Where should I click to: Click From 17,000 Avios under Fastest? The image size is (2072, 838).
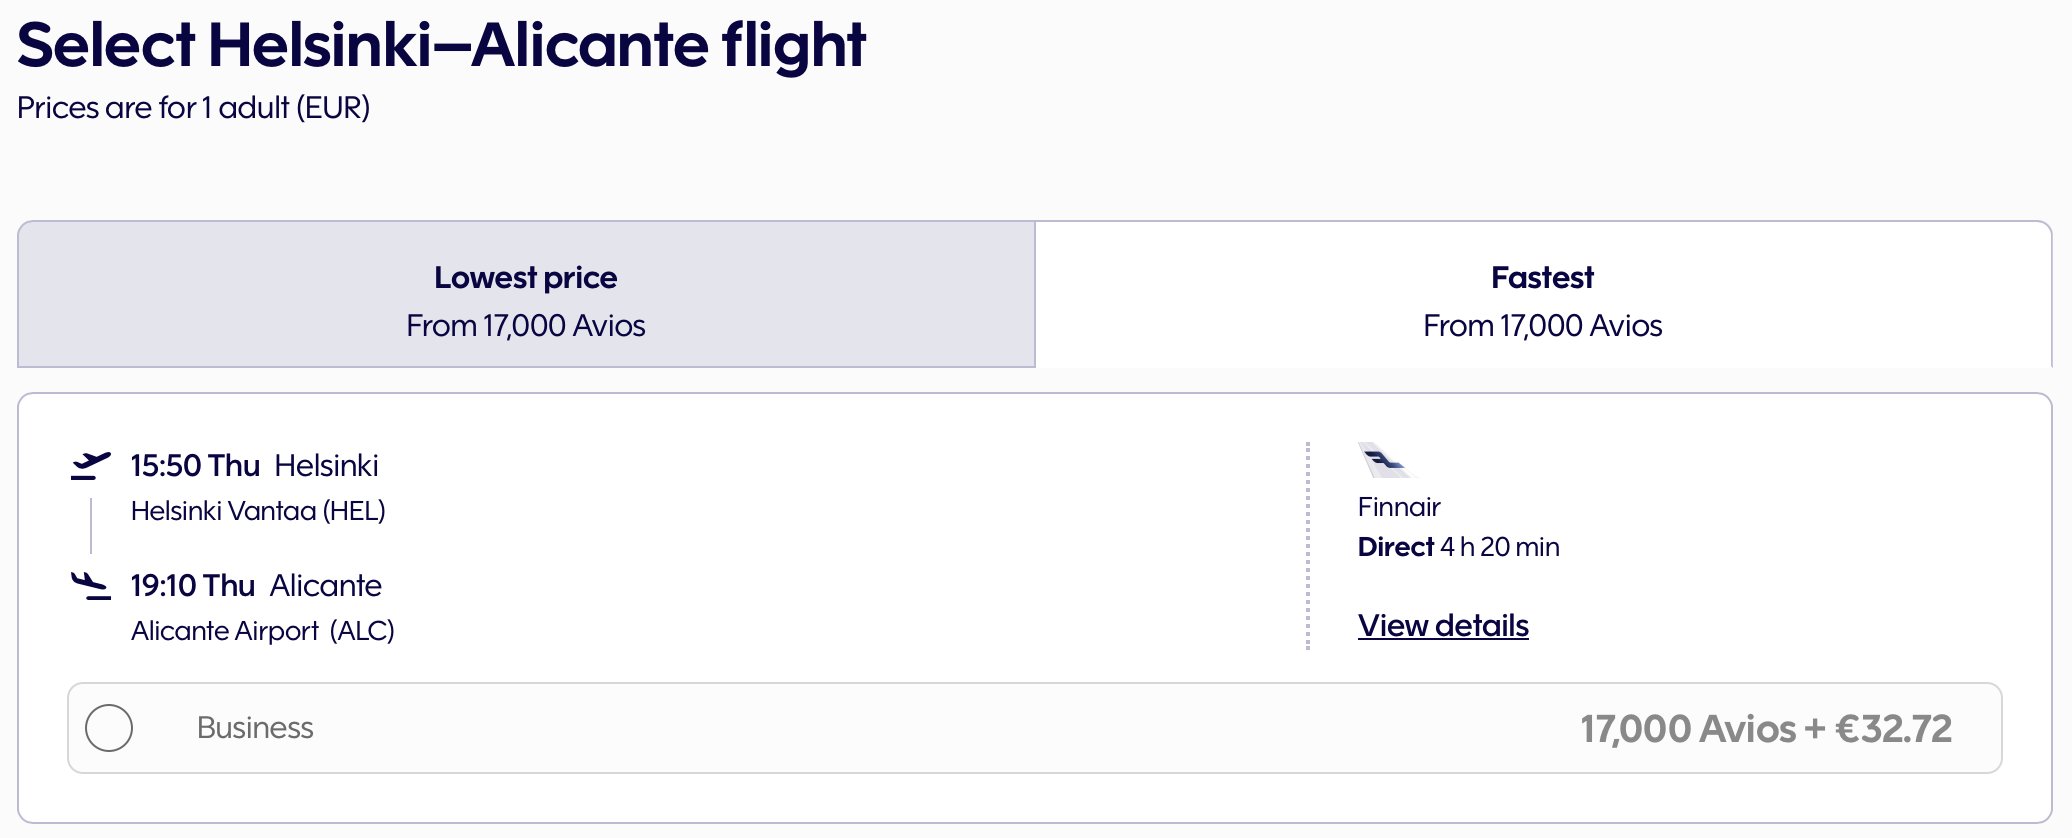[1543, 326]
